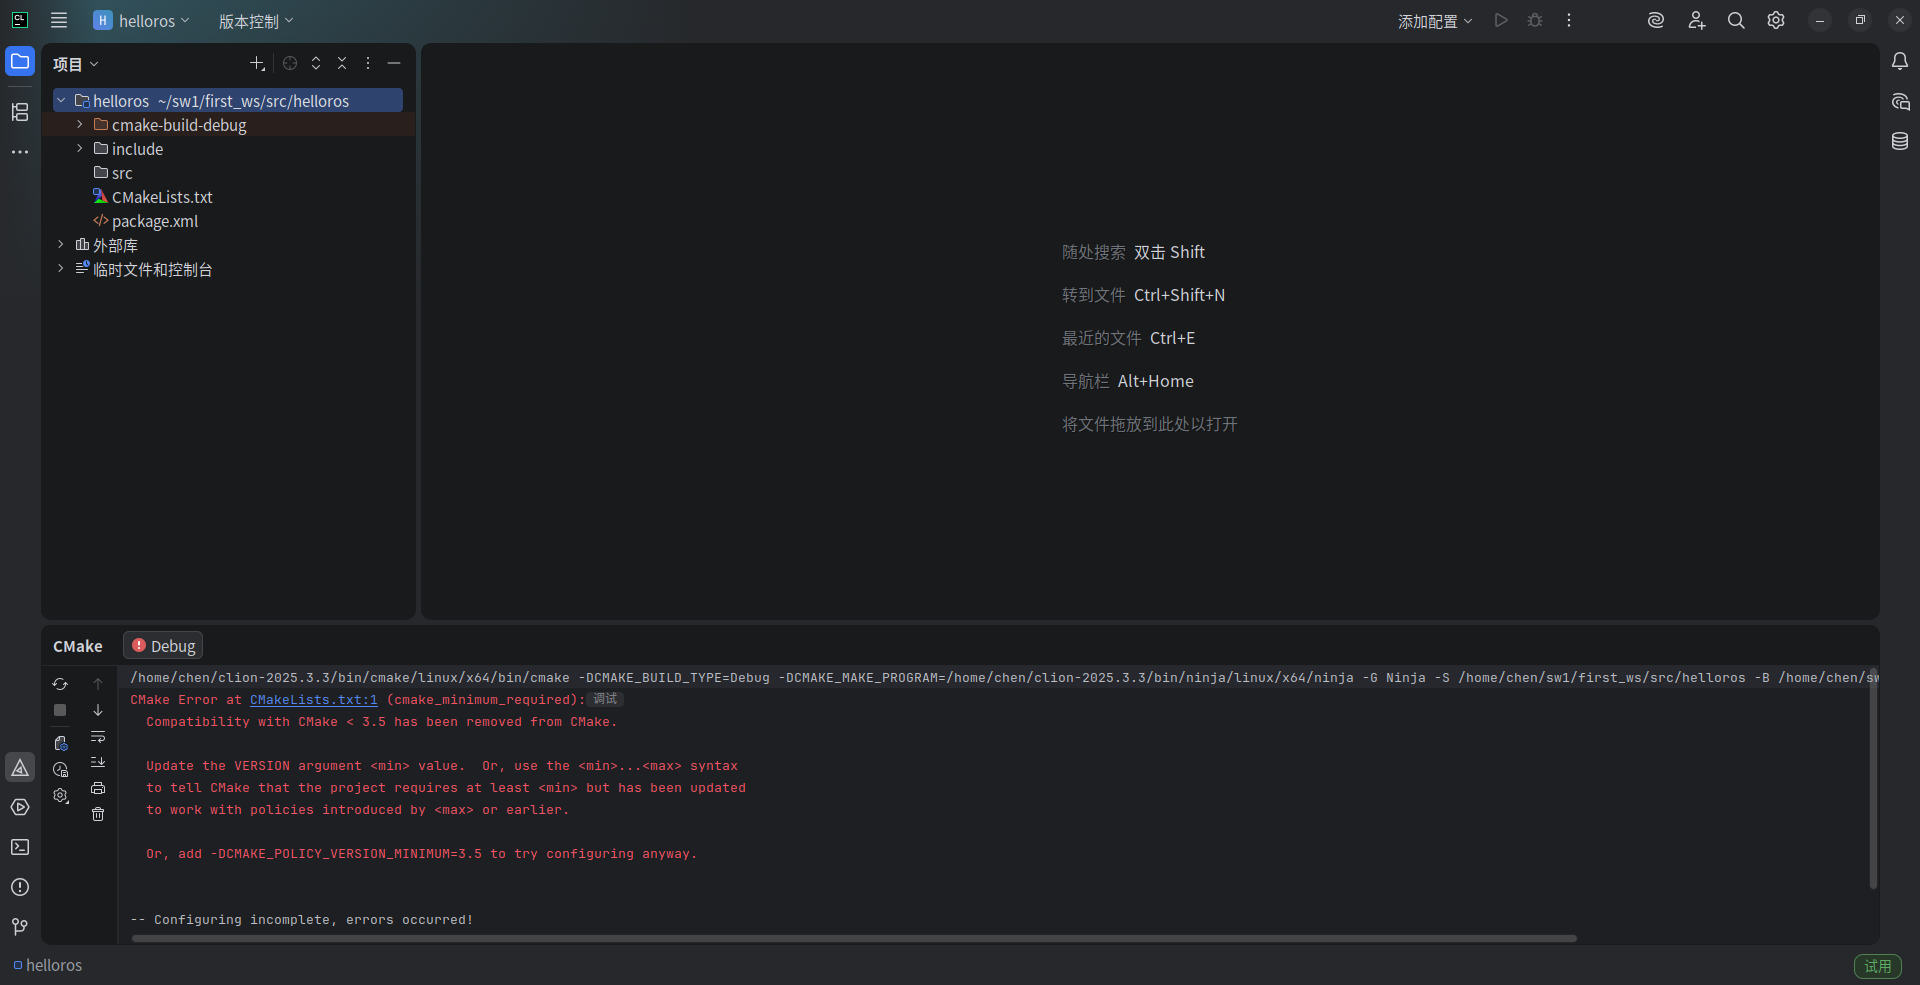1920x985 pixels.
Task: Open the AI Chat tool window on right sidebar
Action: tap(1900, 101)
